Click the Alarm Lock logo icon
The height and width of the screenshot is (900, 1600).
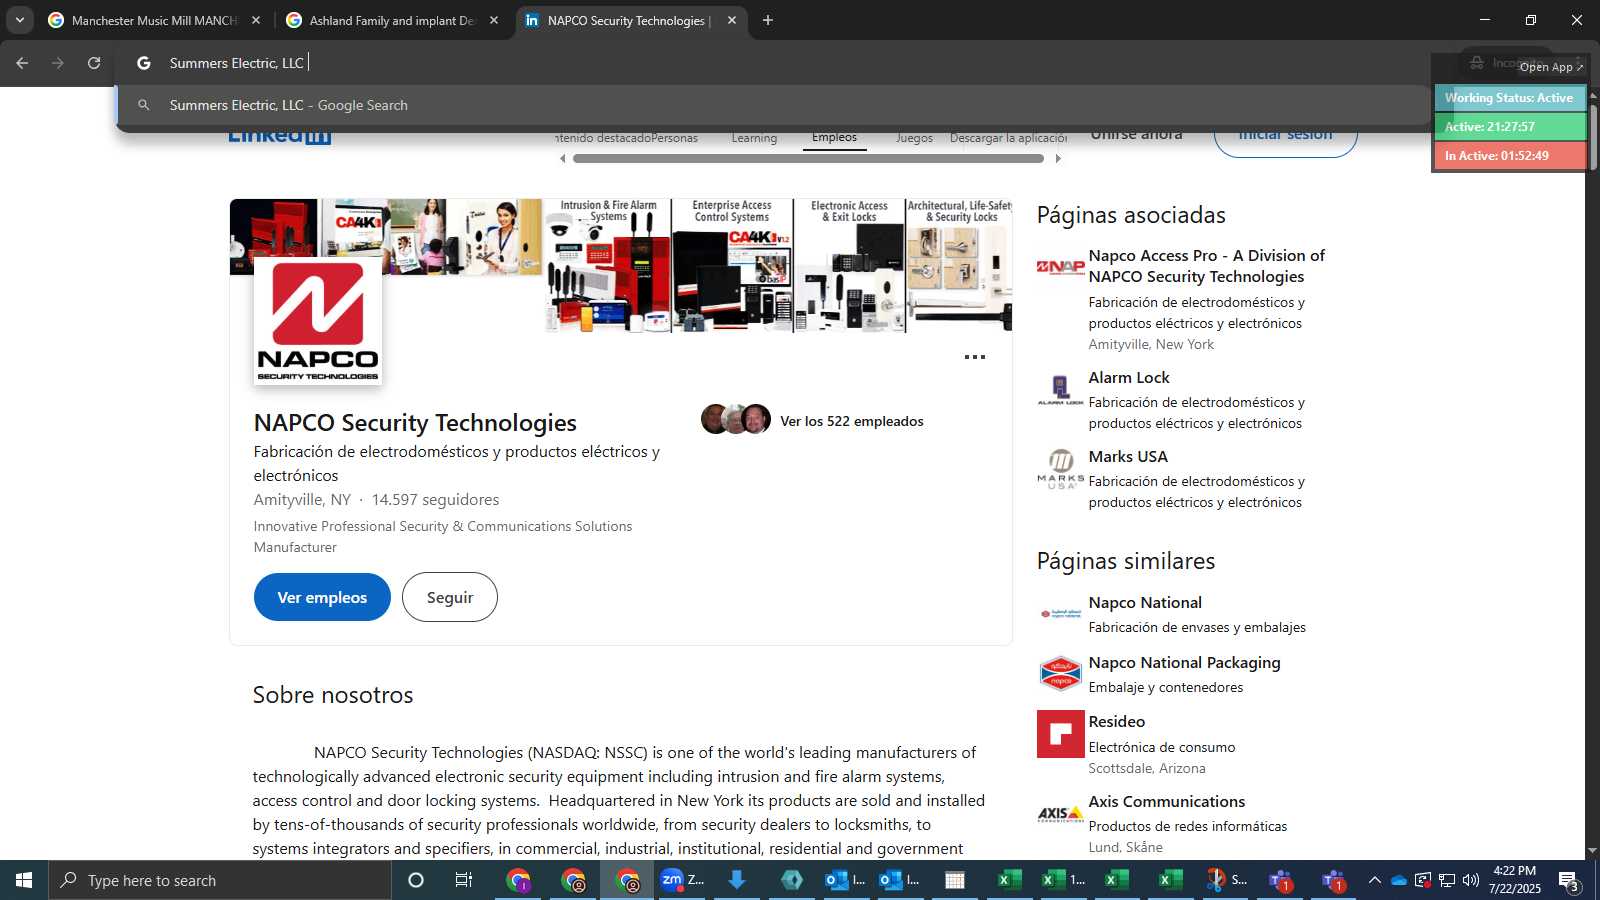(x=1060, y=389)
